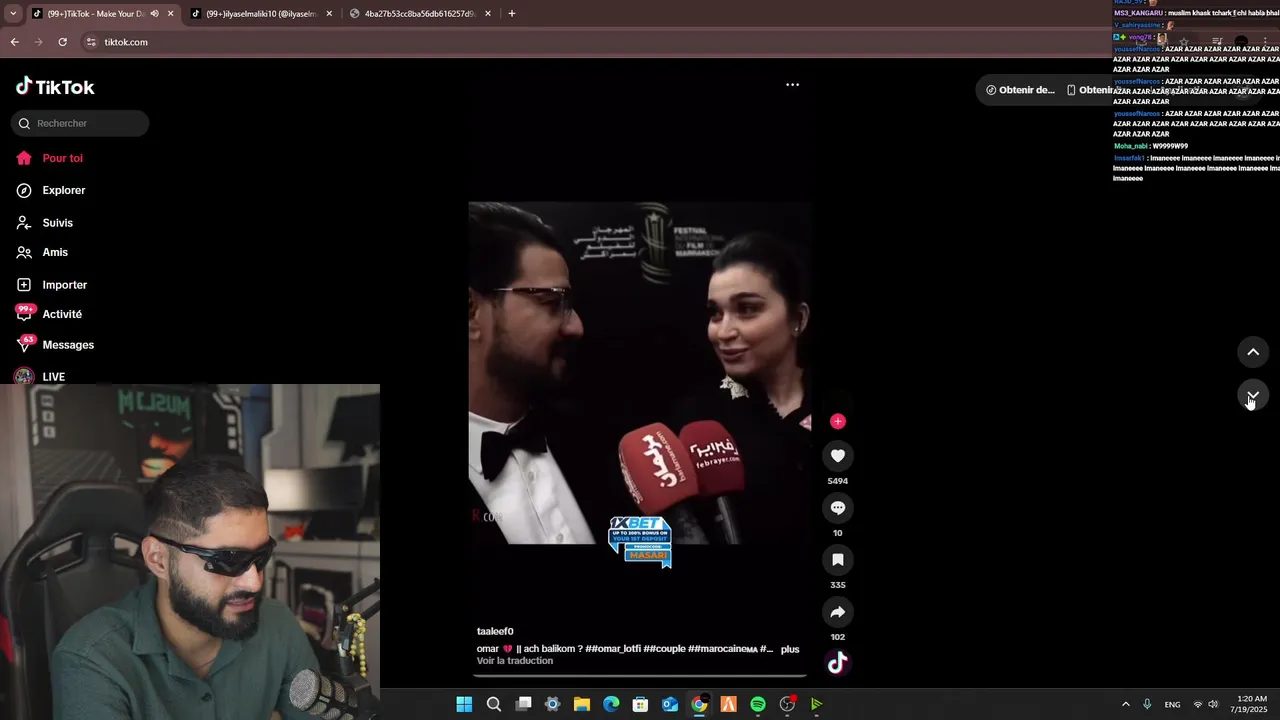Open OBS Studio taskbar icon
Viewport: 1280px width, 720px height.
[x=787, y=704]
